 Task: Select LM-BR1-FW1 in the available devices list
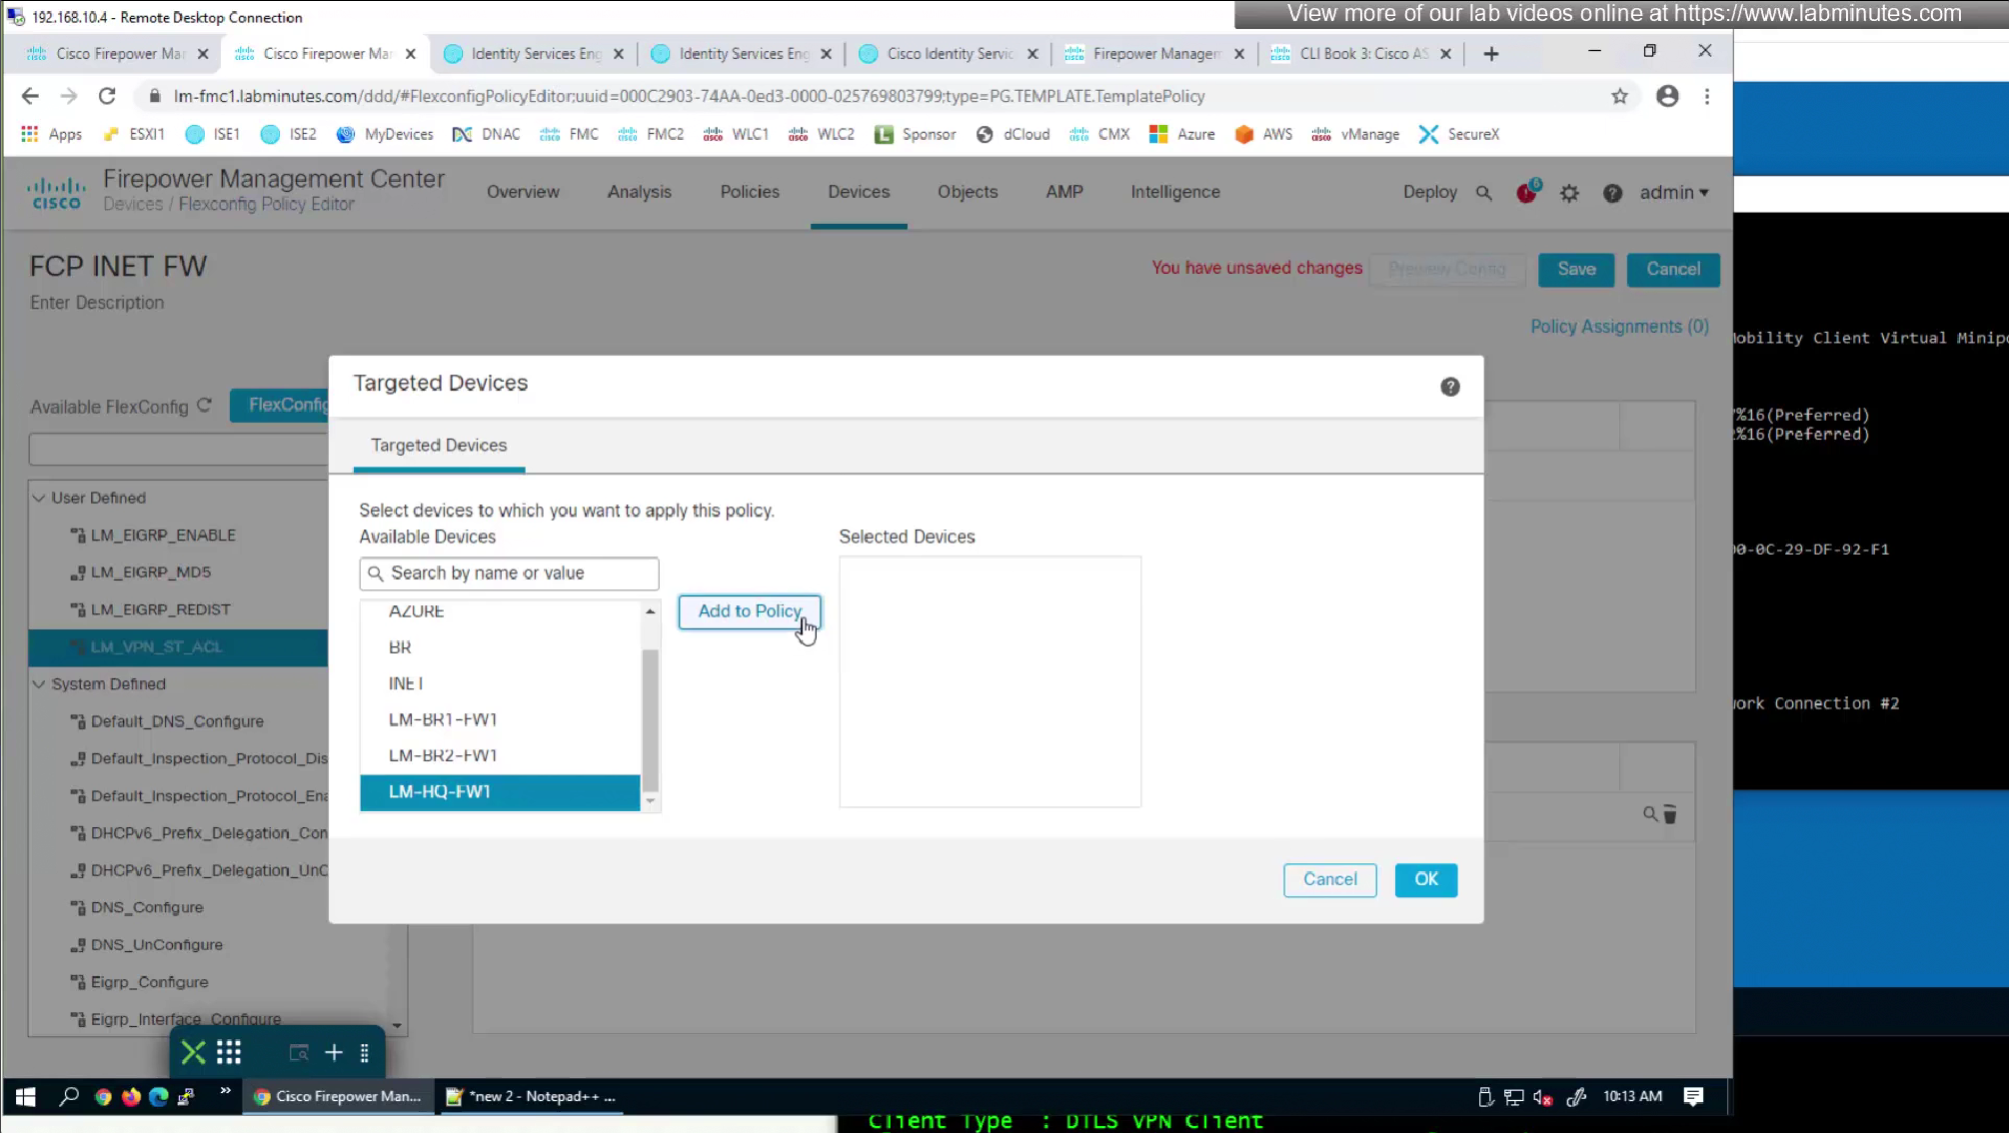(x=443, y=719)
